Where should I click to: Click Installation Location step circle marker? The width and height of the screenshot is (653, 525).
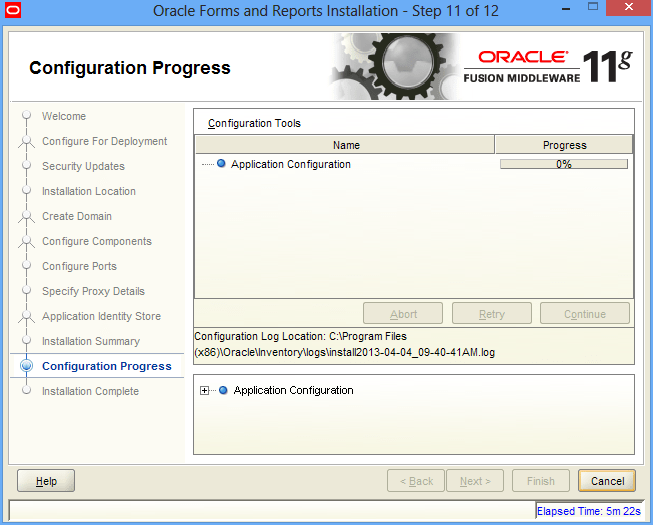point(27,190)
